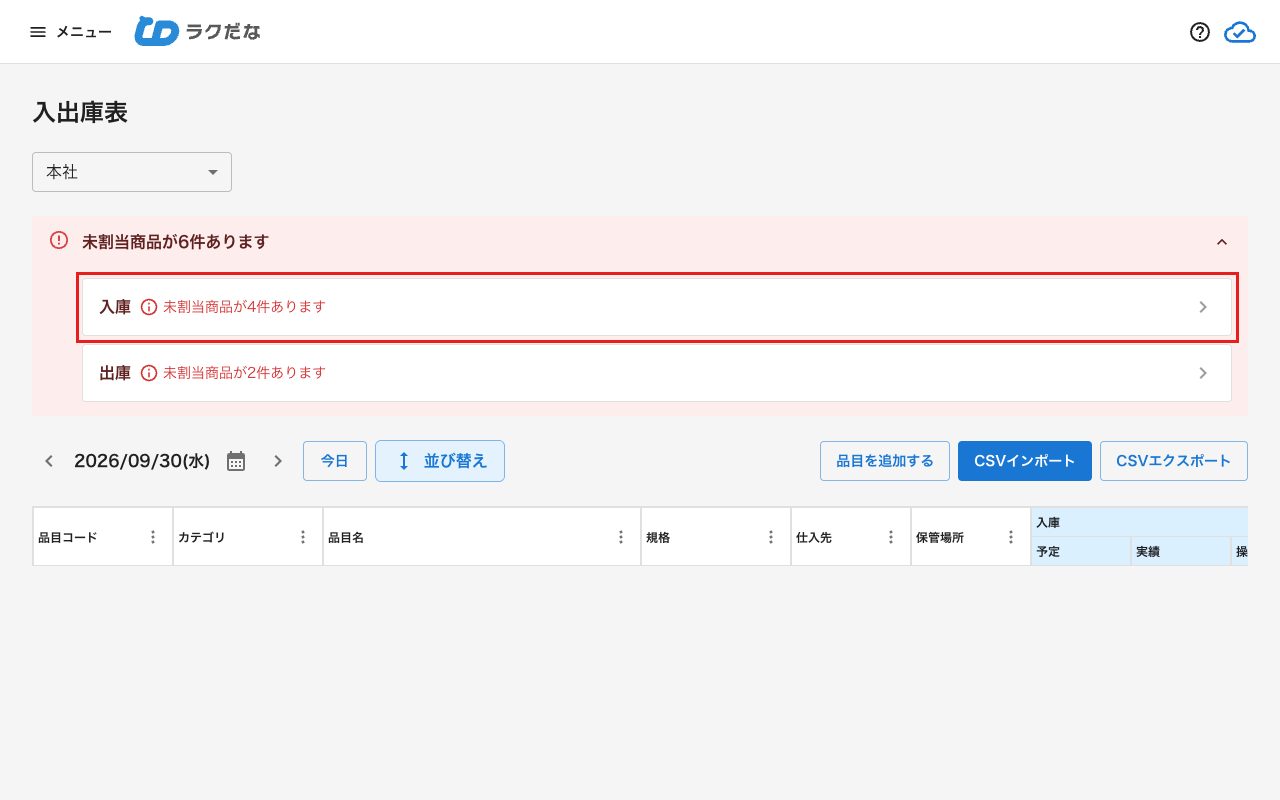
Task: Click the 並び替え sort button
Action: 440,461
